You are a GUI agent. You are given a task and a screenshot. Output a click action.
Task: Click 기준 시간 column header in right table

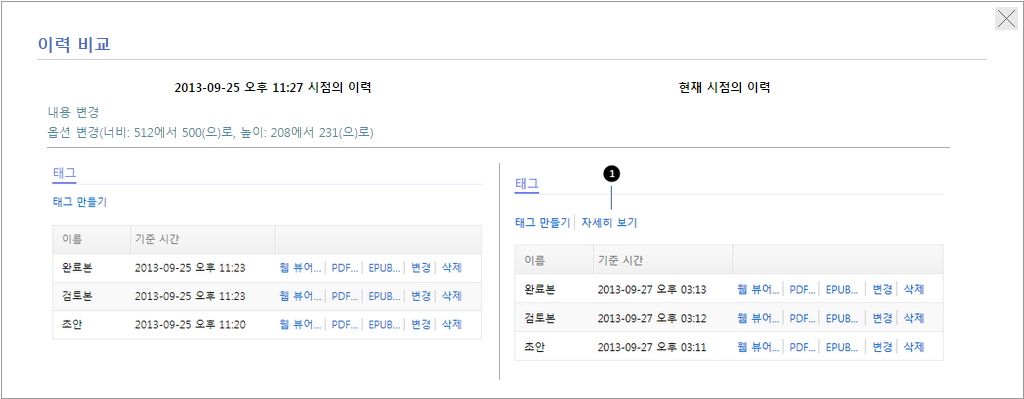coord(620,259)
